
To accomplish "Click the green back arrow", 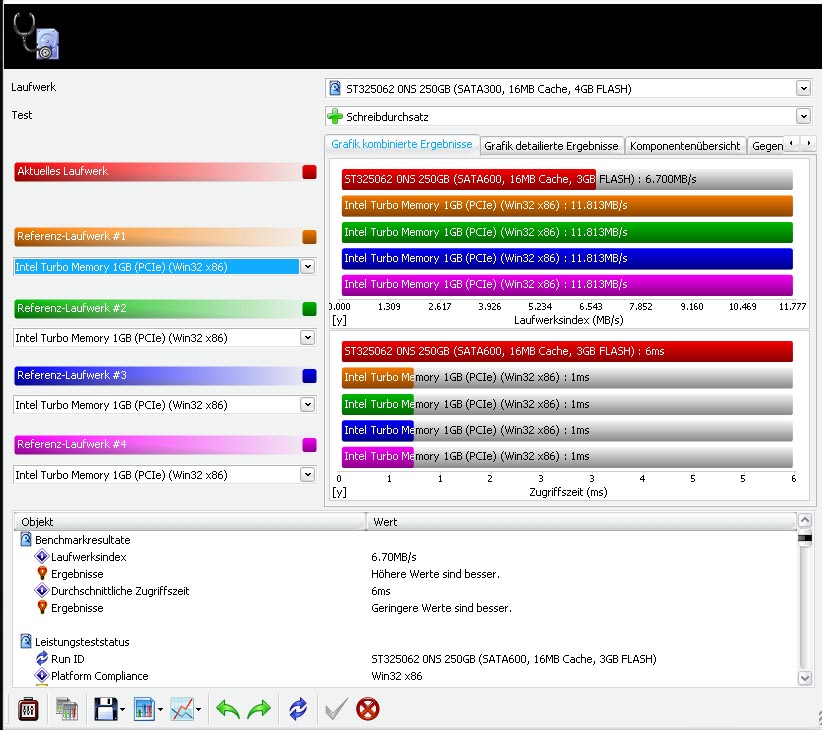I will (228, 710).
